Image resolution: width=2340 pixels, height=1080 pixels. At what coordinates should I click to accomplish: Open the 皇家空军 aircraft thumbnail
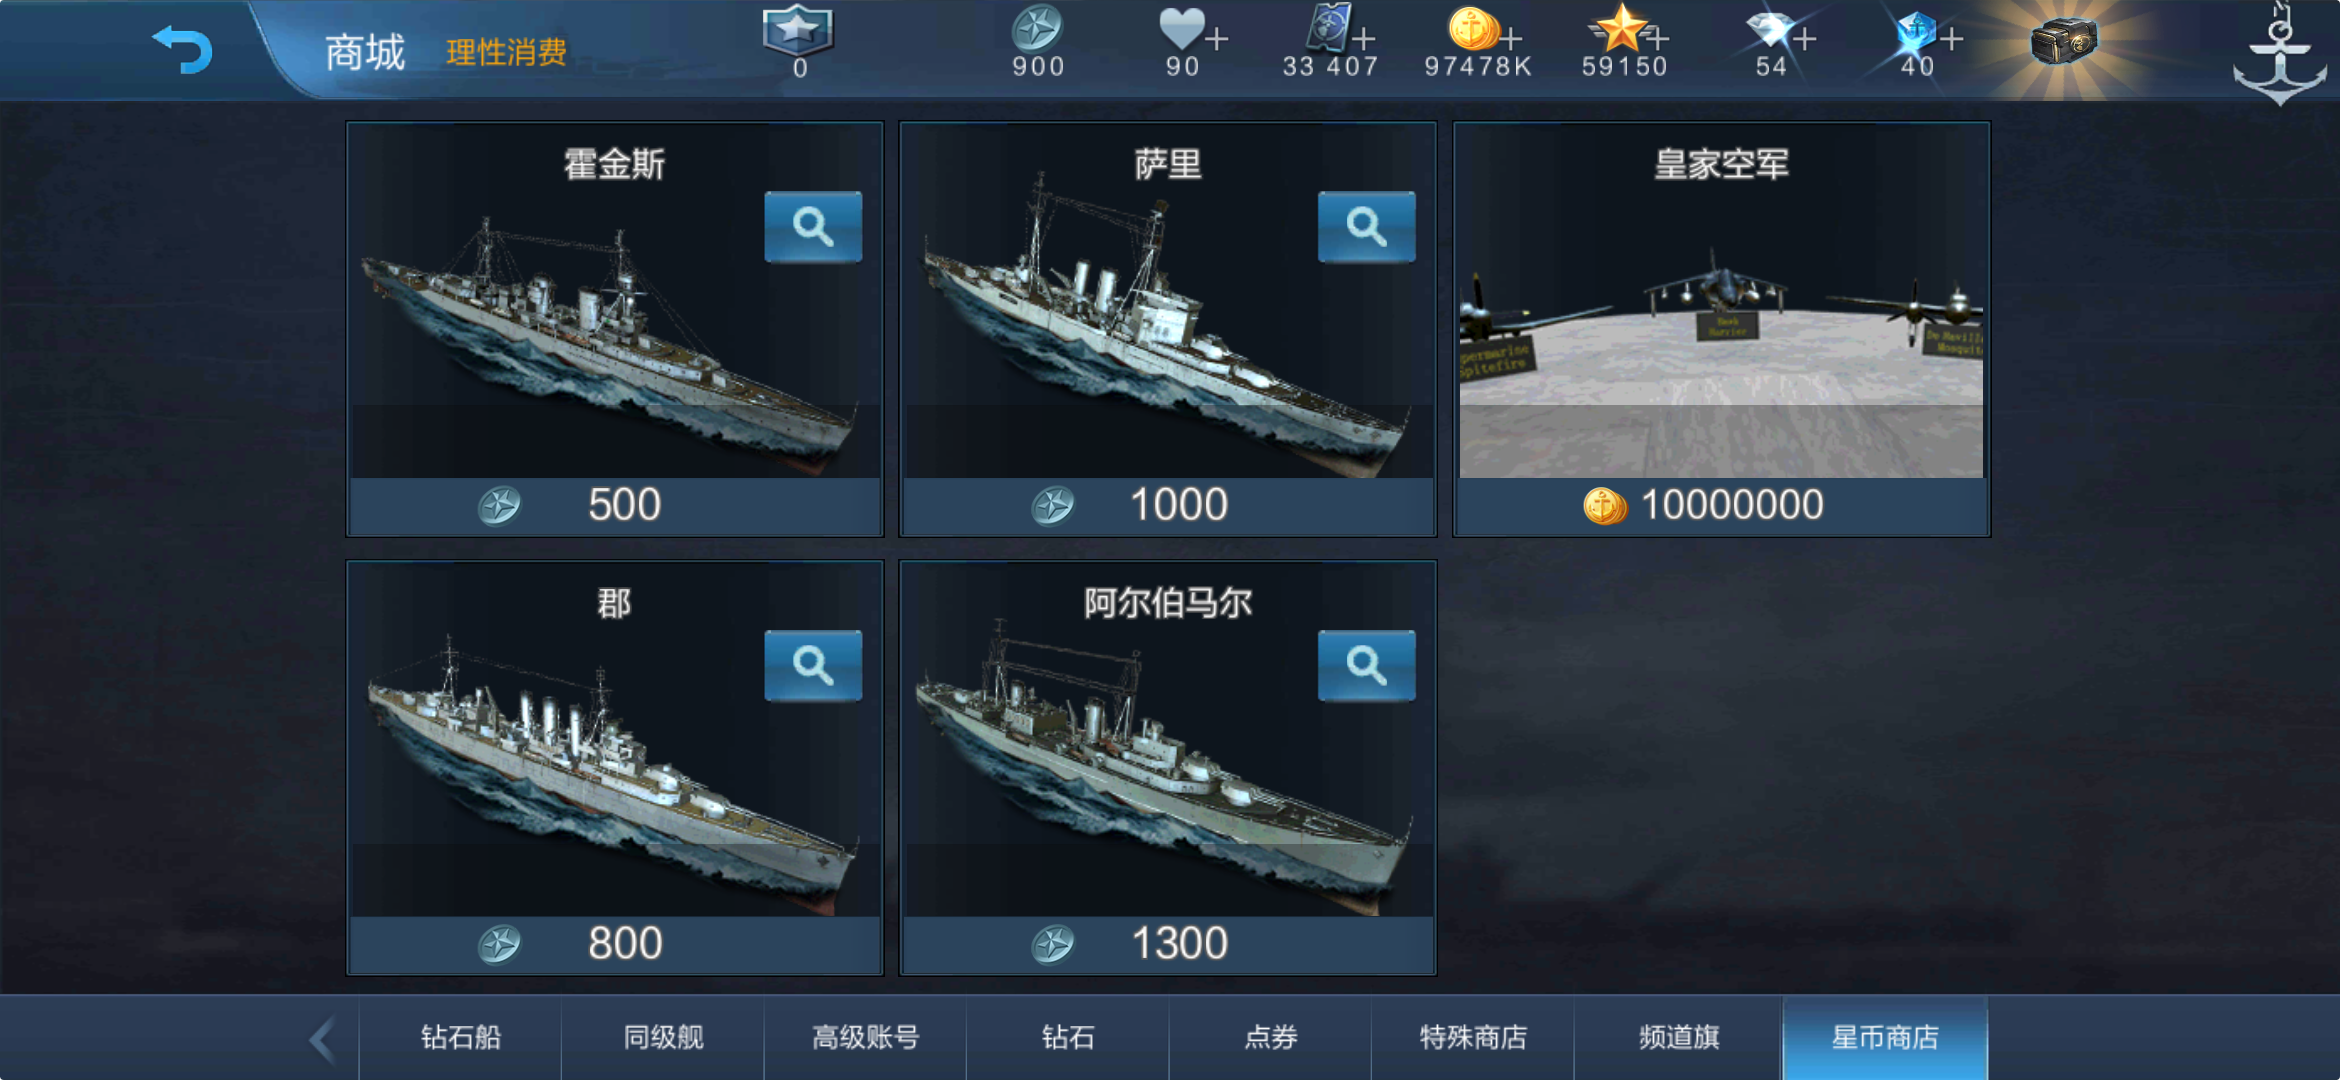[x=1721, y=340]
